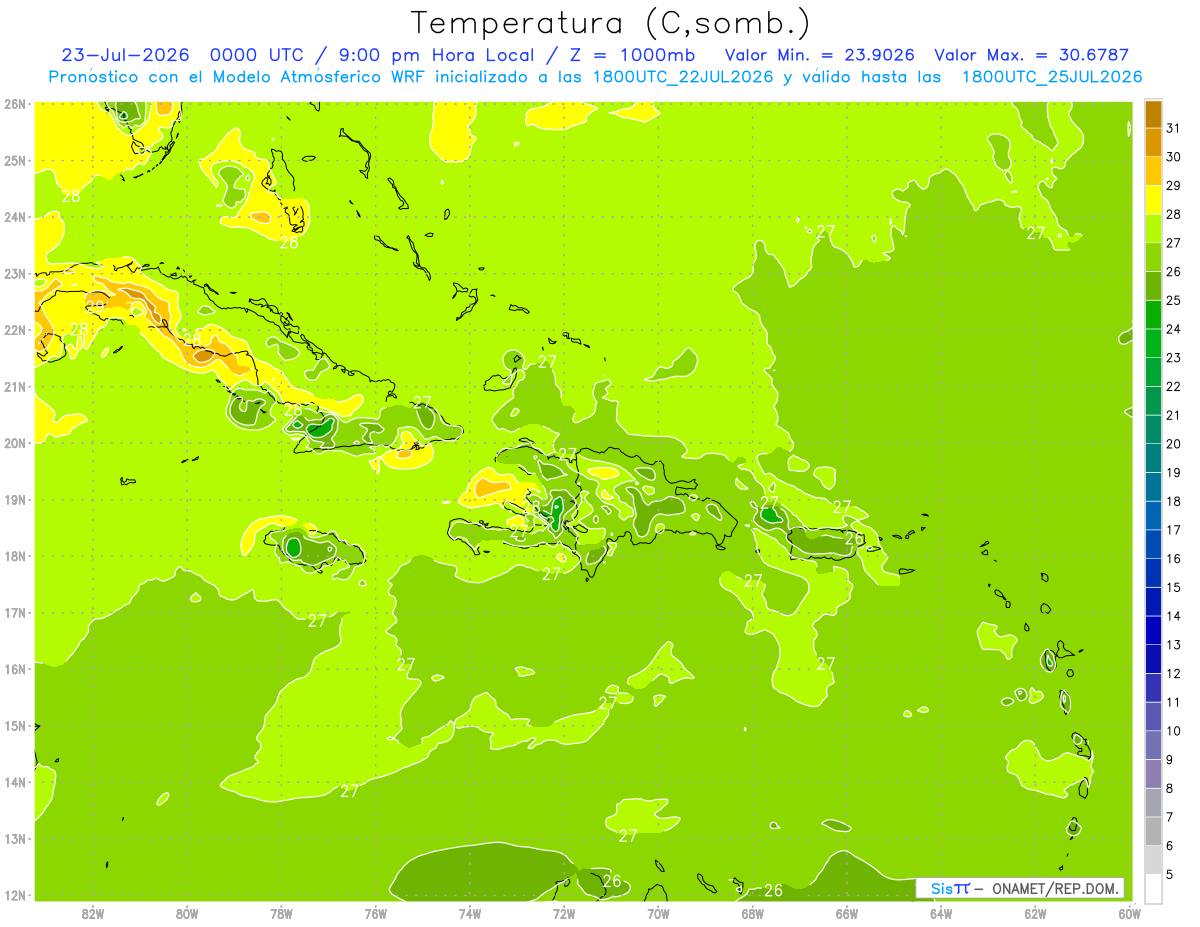Click the '26N' latitude axis label
The width and height of the screenshot is (1200, 927).
point(14,104)
